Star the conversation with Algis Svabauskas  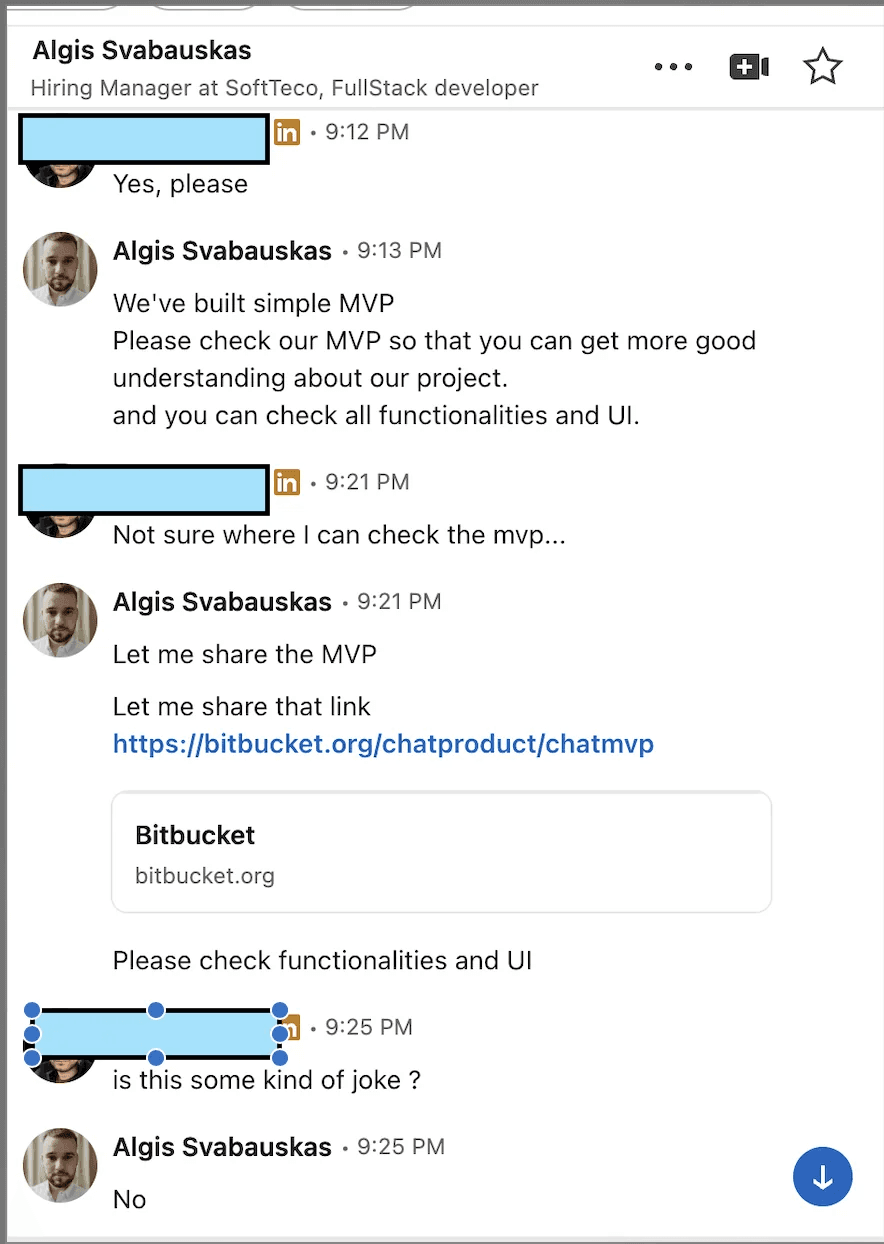tap(822, 66)
